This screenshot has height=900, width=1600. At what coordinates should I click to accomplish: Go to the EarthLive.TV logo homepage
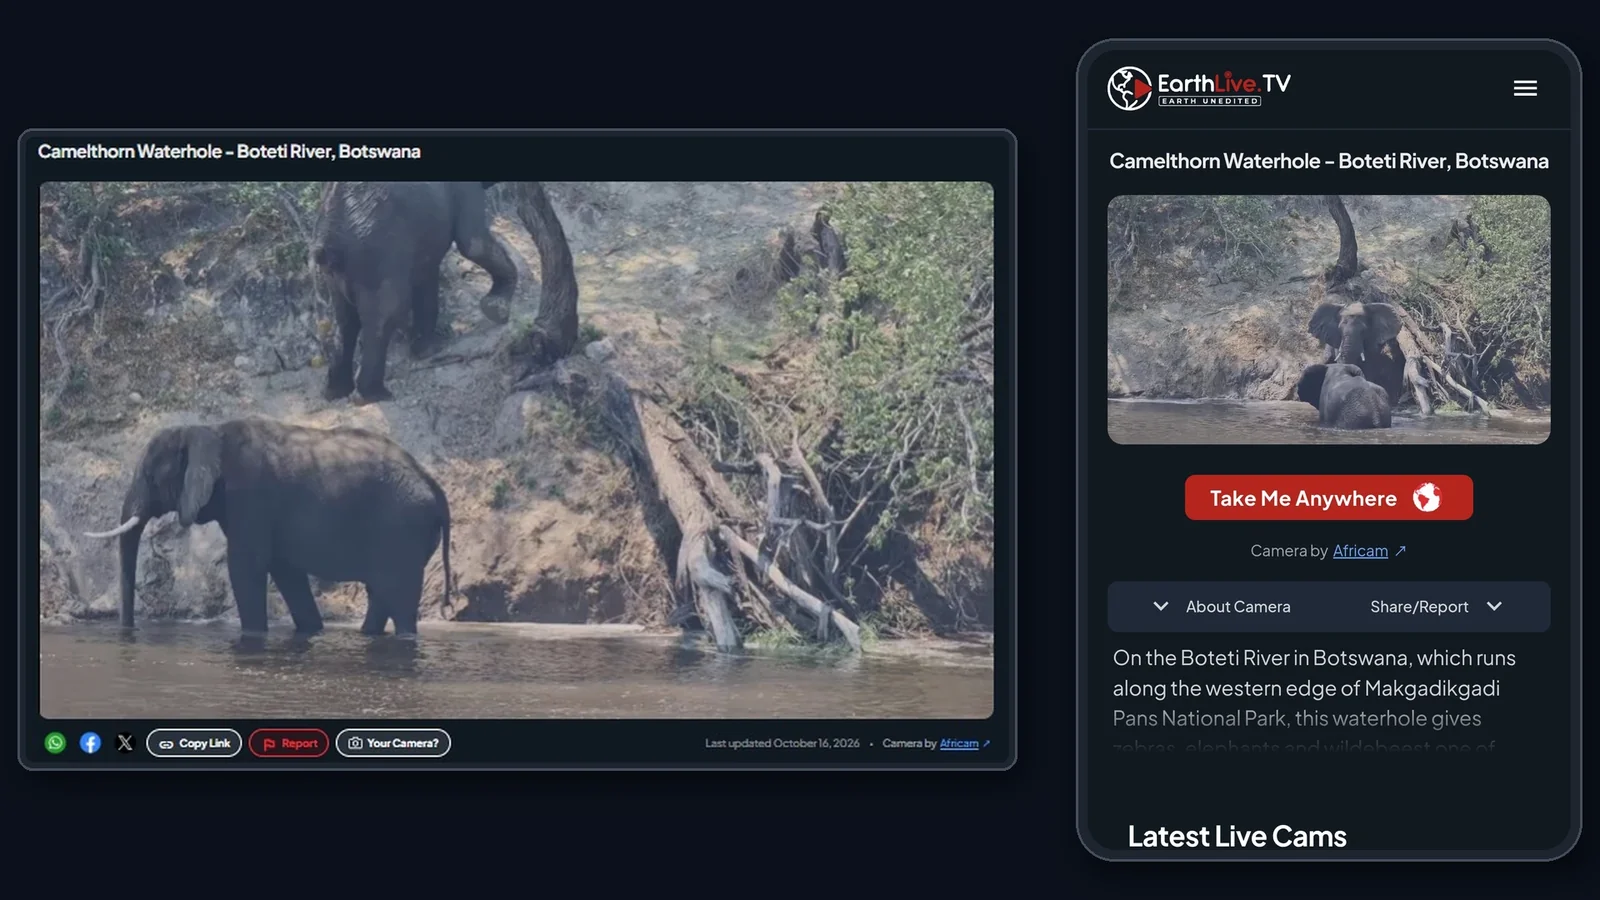pos(1199,88)
